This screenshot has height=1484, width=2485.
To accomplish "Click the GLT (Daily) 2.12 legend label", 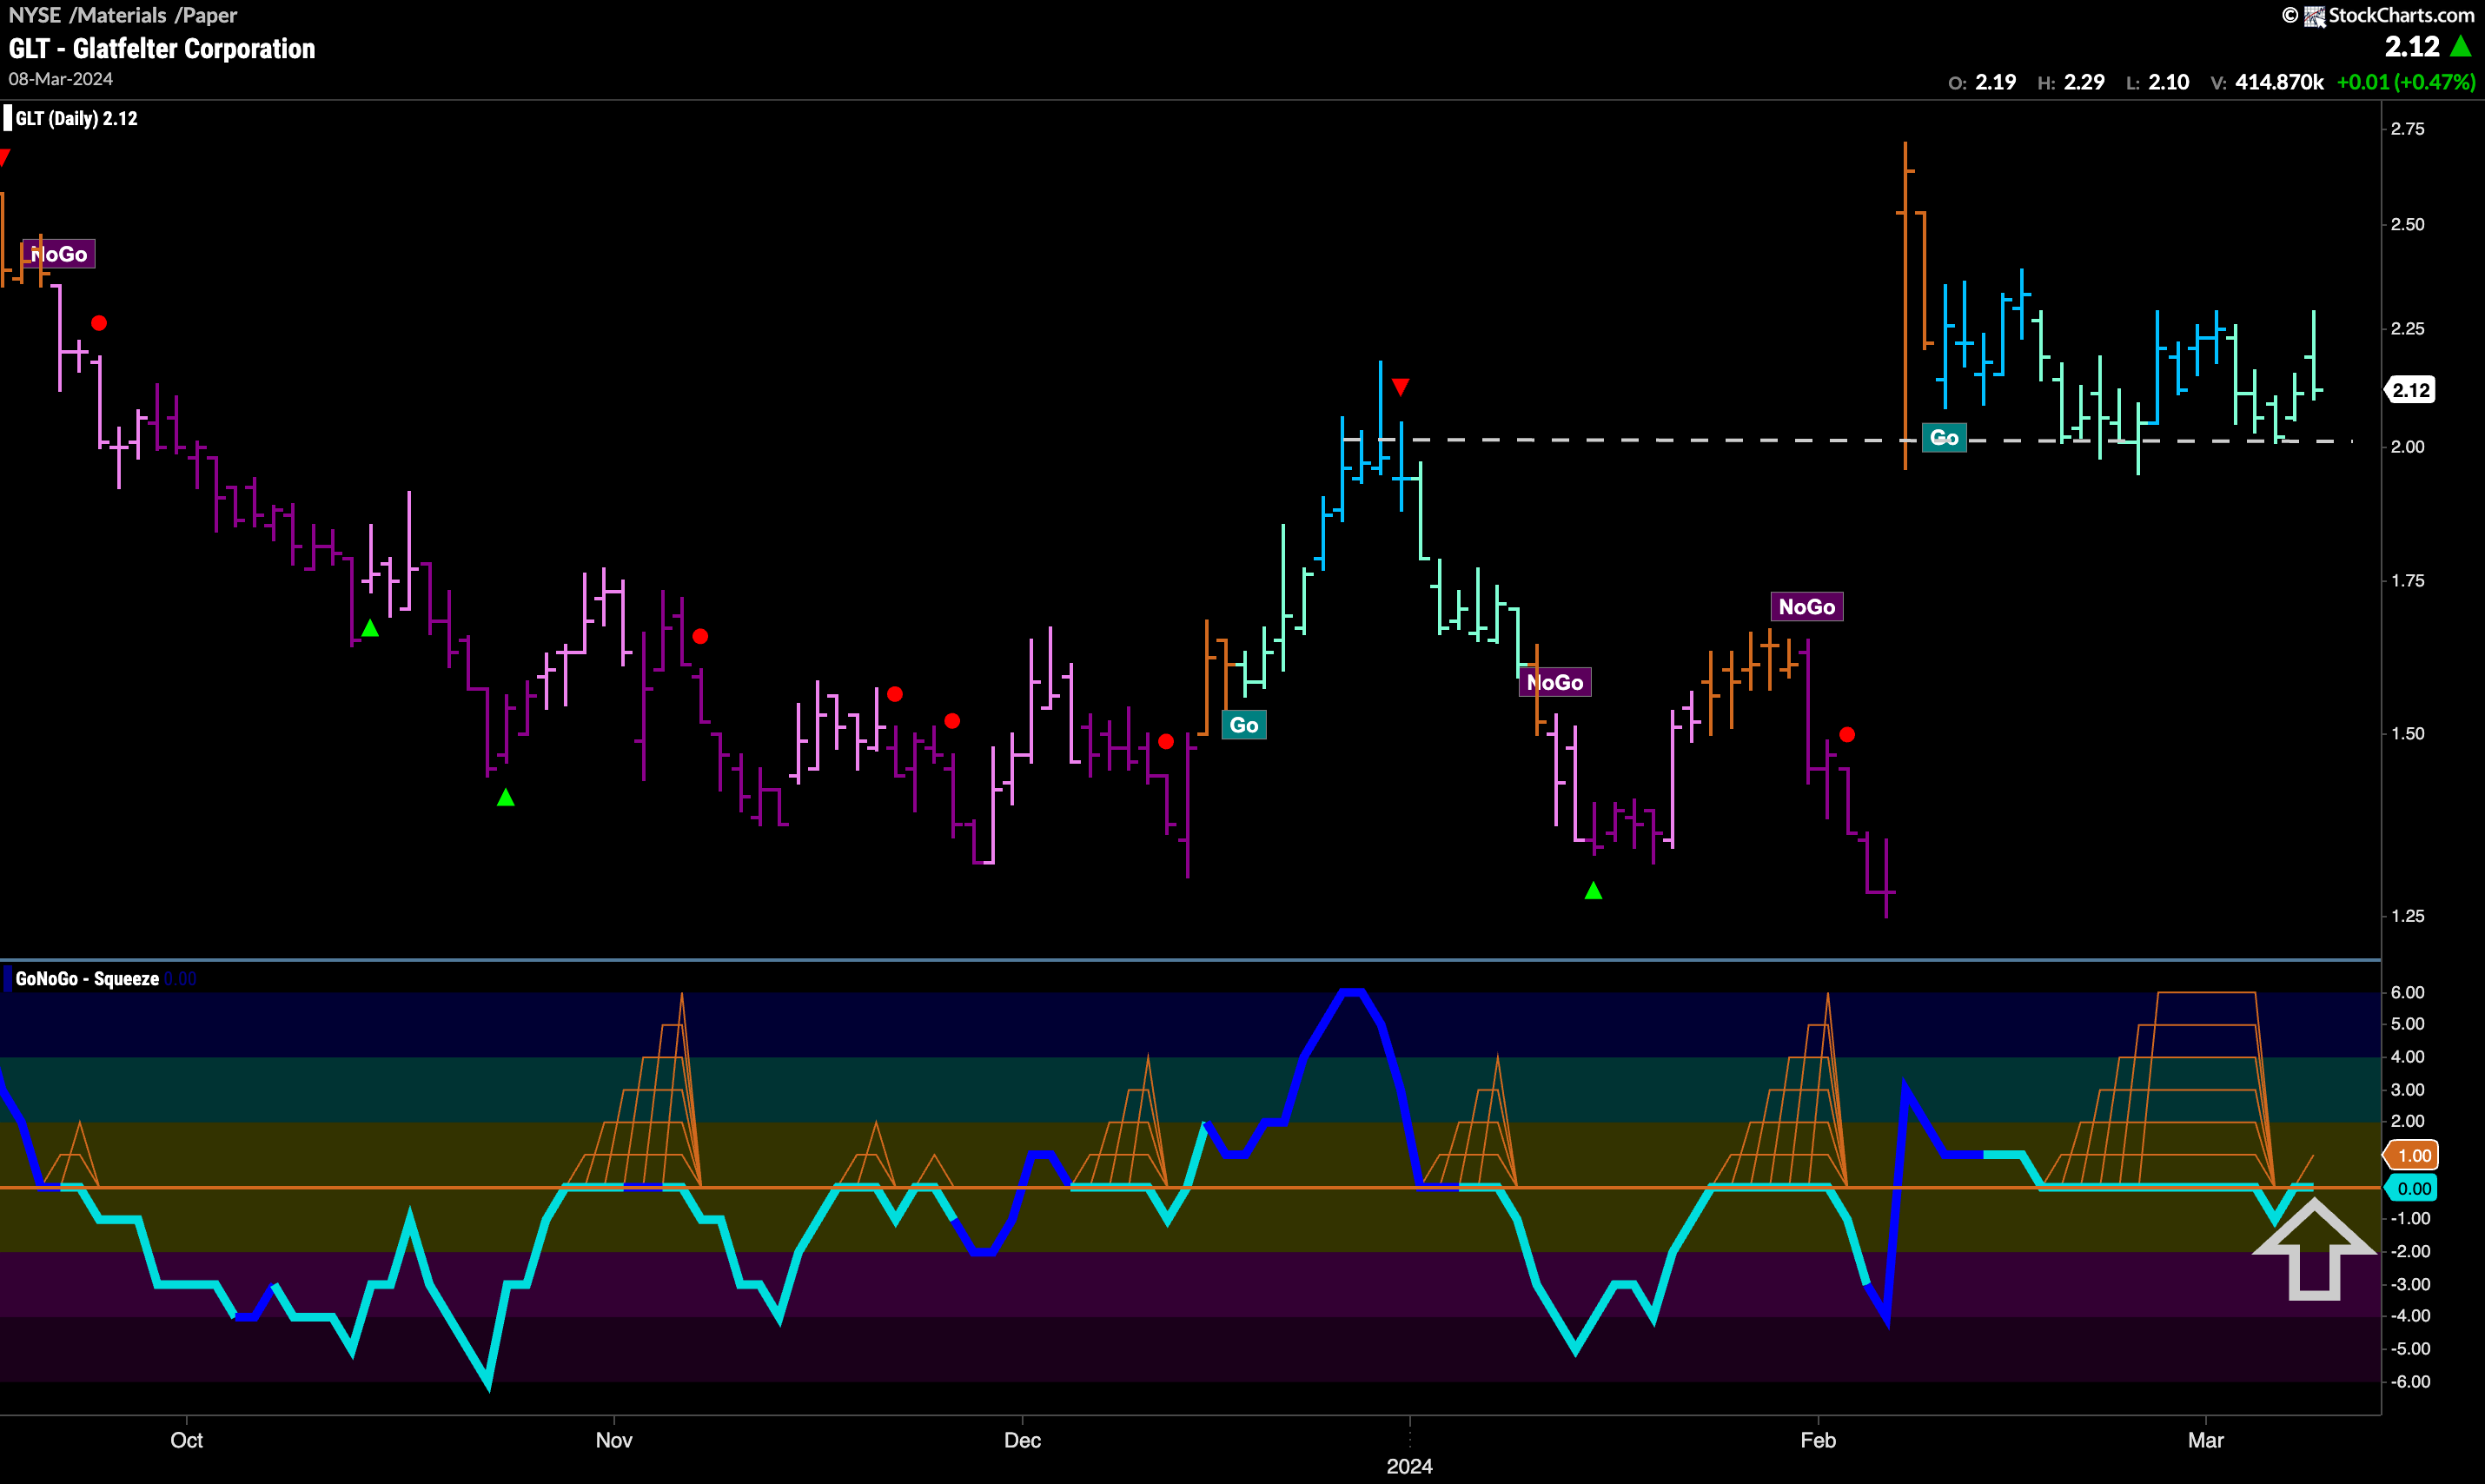I will click(76, 118).
